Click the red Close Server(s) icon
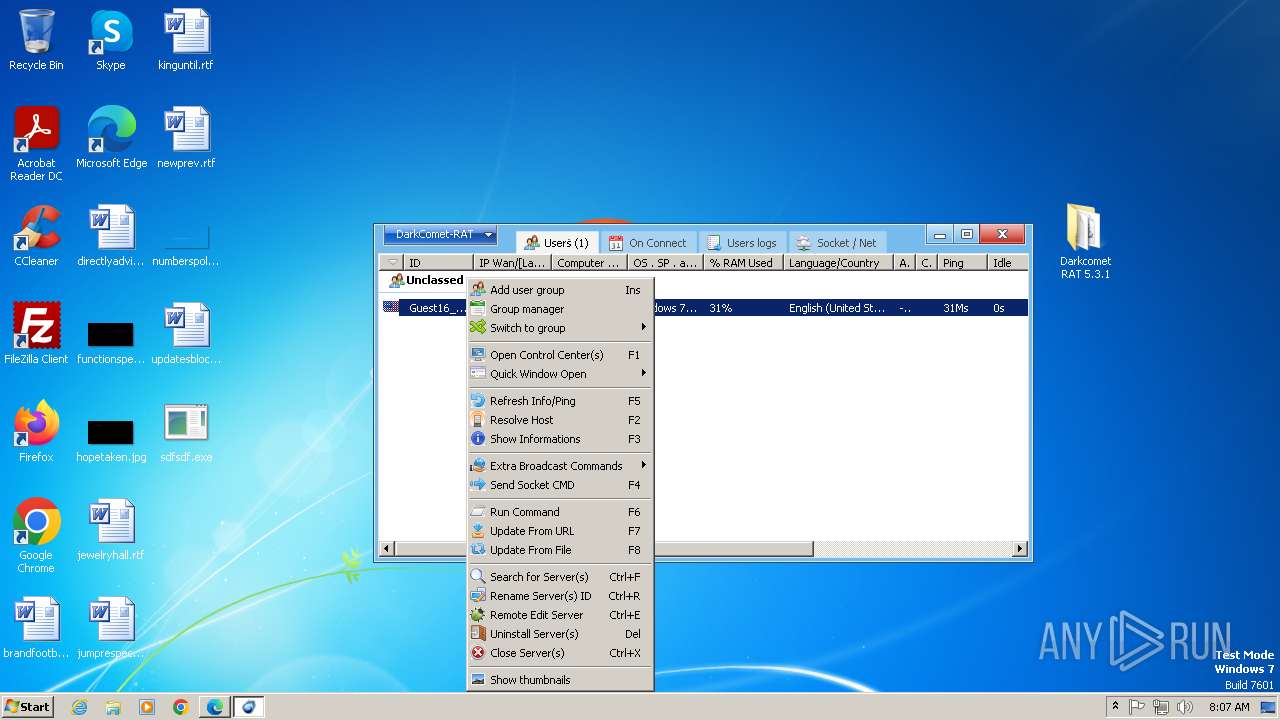Screen dimensions: 1280x720 coord(478,653)
